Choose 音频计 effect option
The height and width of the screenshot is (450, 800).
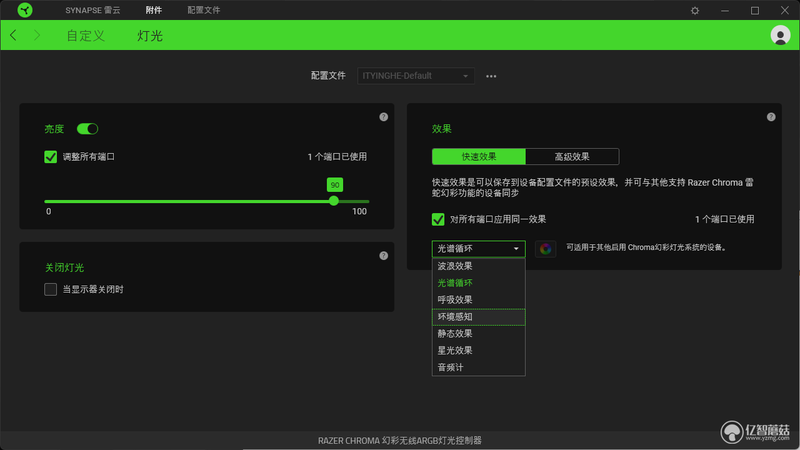[x=479, y=367]
